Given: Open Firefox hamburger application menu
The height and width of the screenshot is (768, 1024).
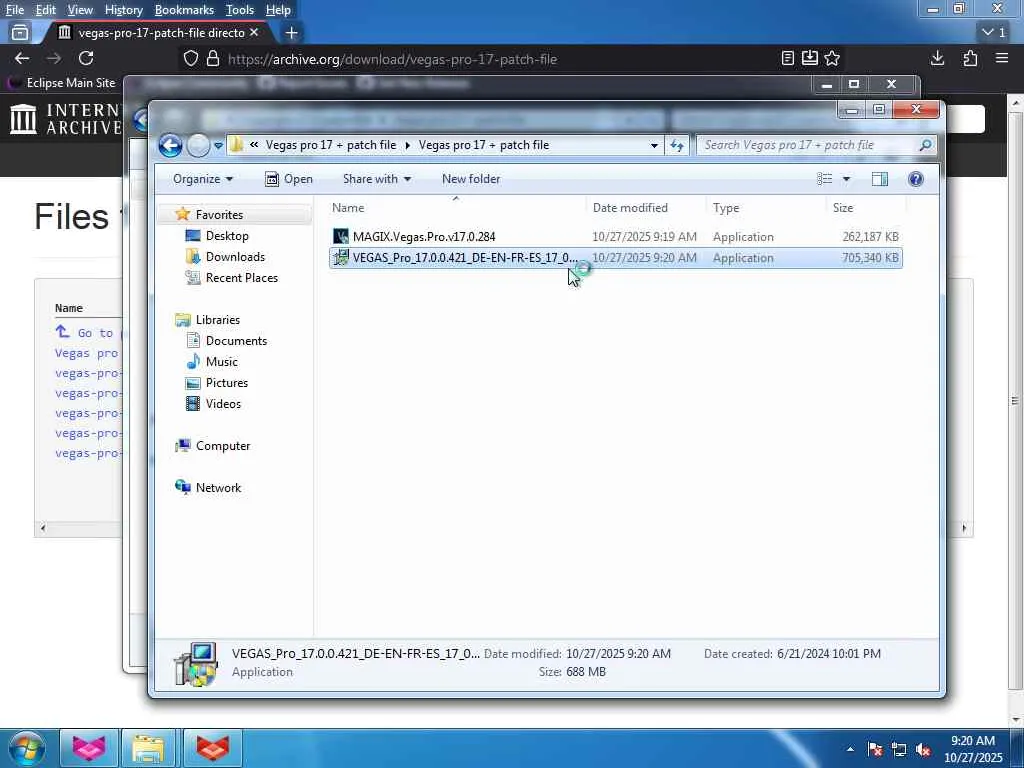Looking at the screenshot, I should [1002, 59].
